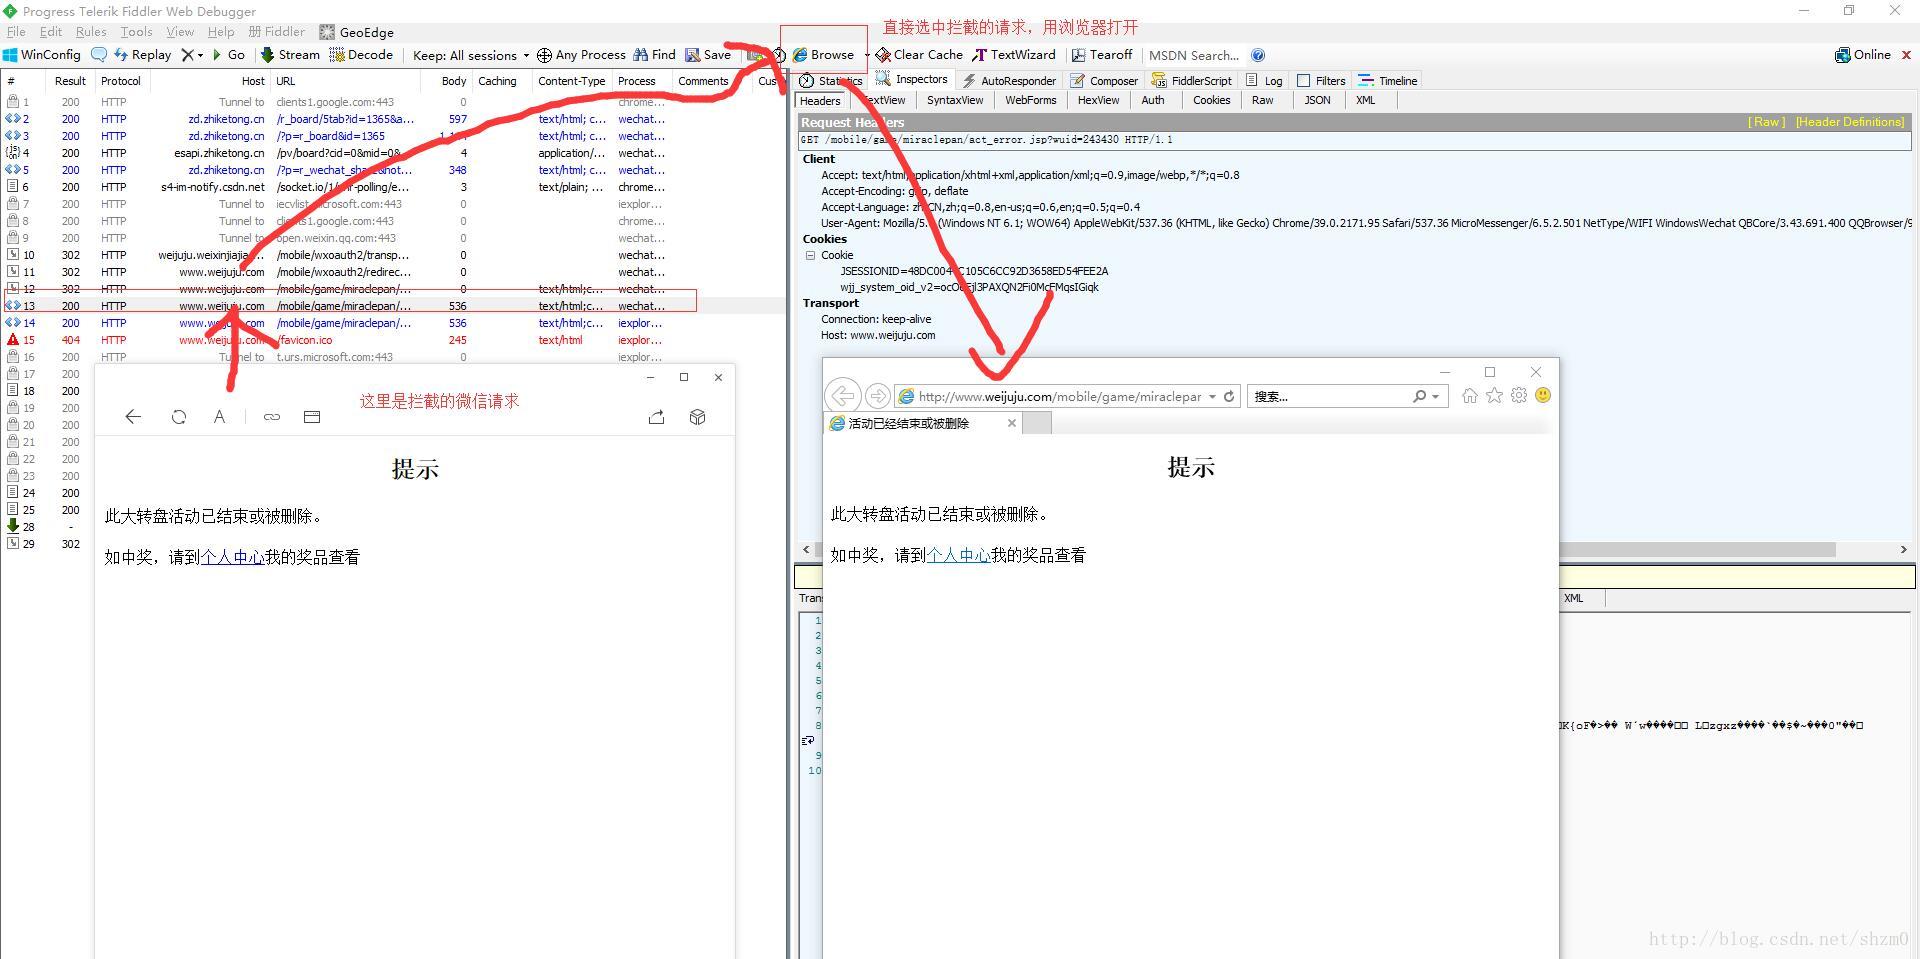Open the IE address bar dropdown arrow

(1212, 397)
